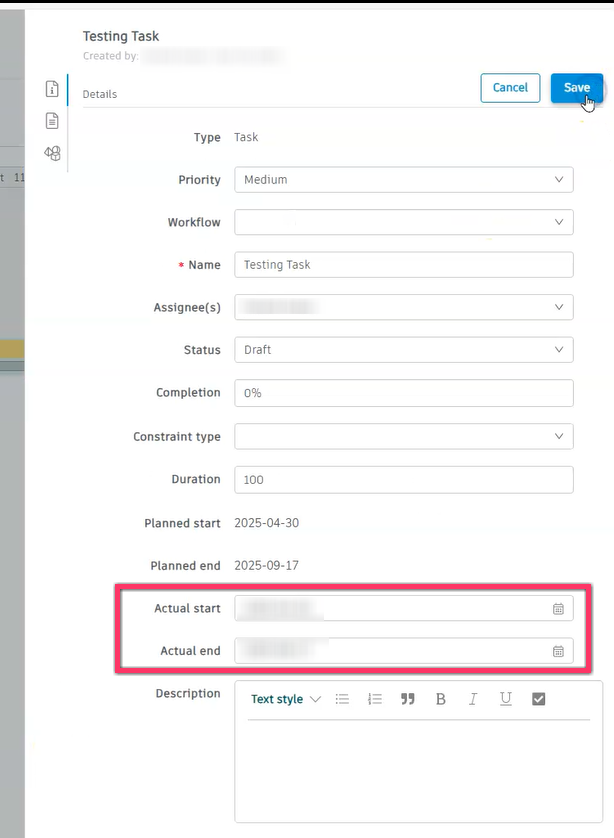Insert a checklist item in the description
The height and width of the screenshot is (838, 614).
click(x=538, y=699)
